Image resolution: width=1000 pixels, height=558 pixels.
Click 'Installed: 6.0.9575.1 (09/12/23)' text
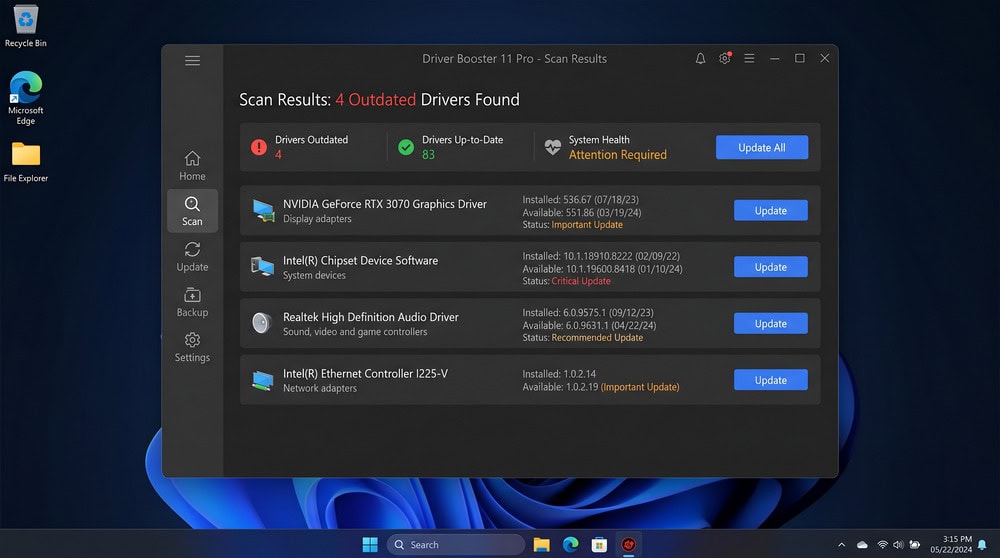coord(587,312)
